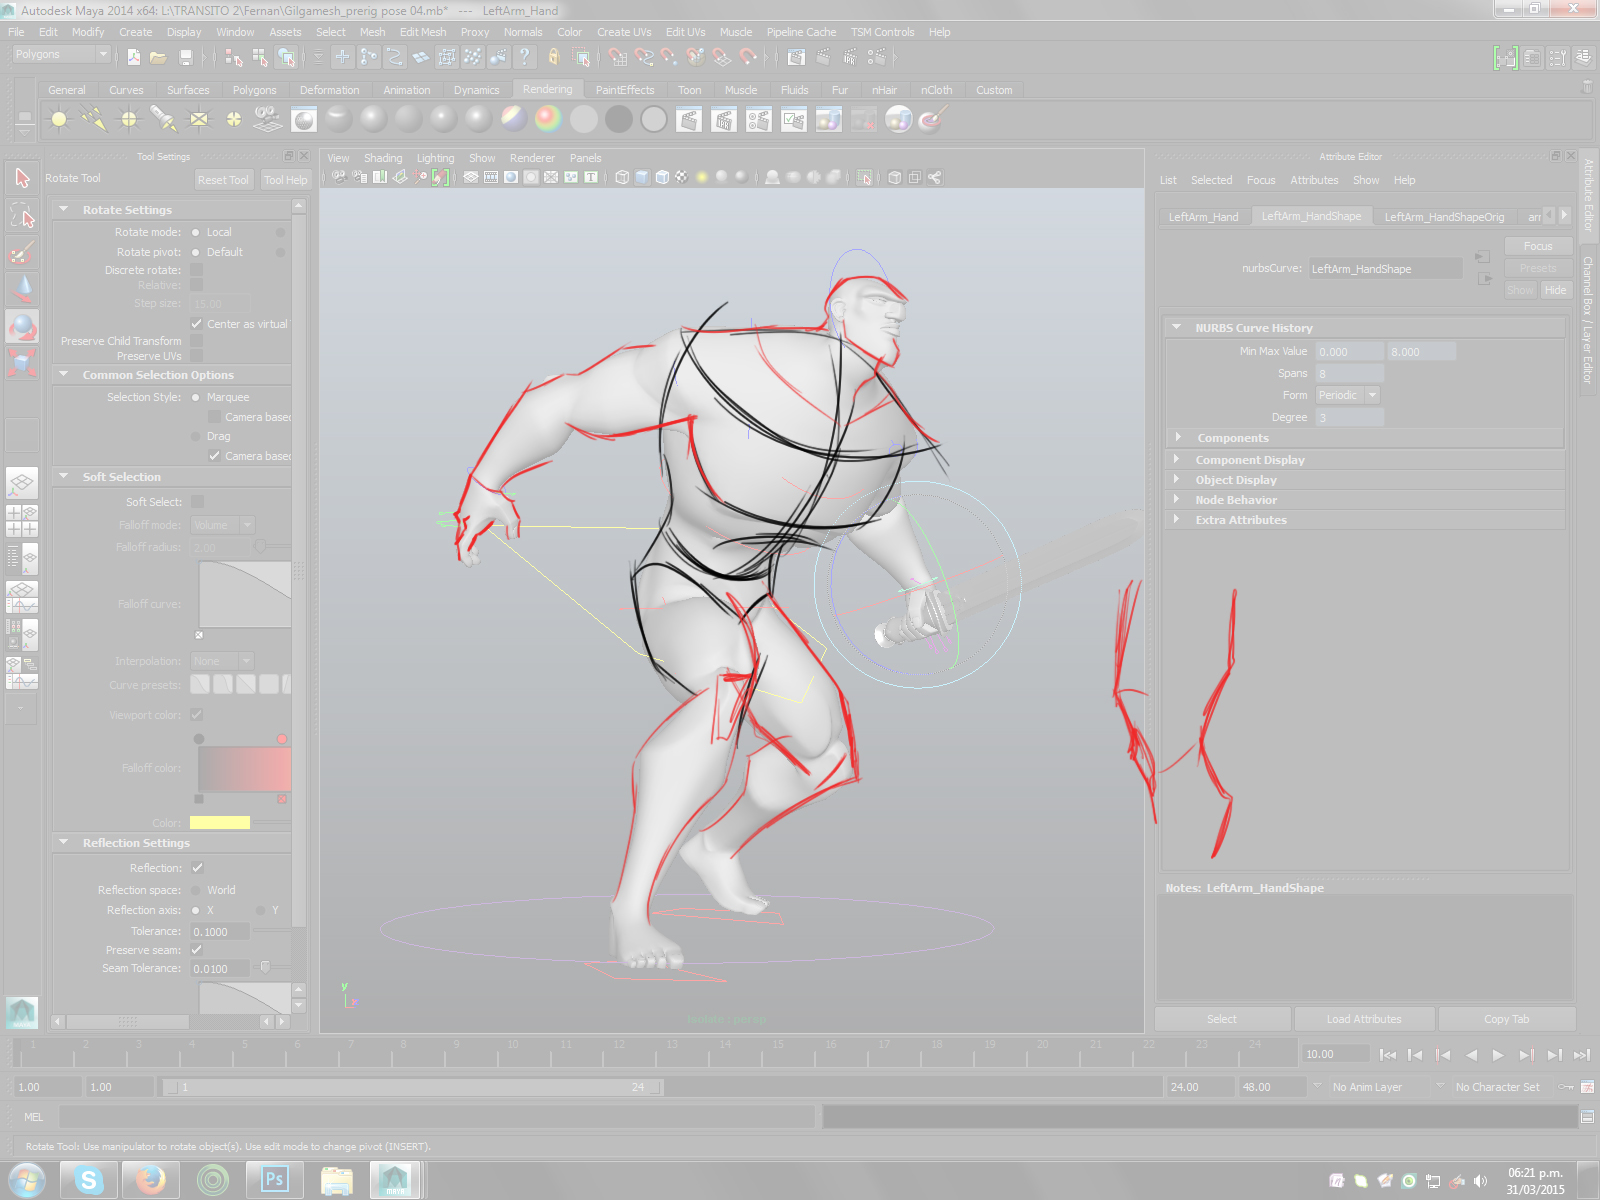Click the Load Attributes button
Screen dimensions: 1600x1200
[1364, 1019]
